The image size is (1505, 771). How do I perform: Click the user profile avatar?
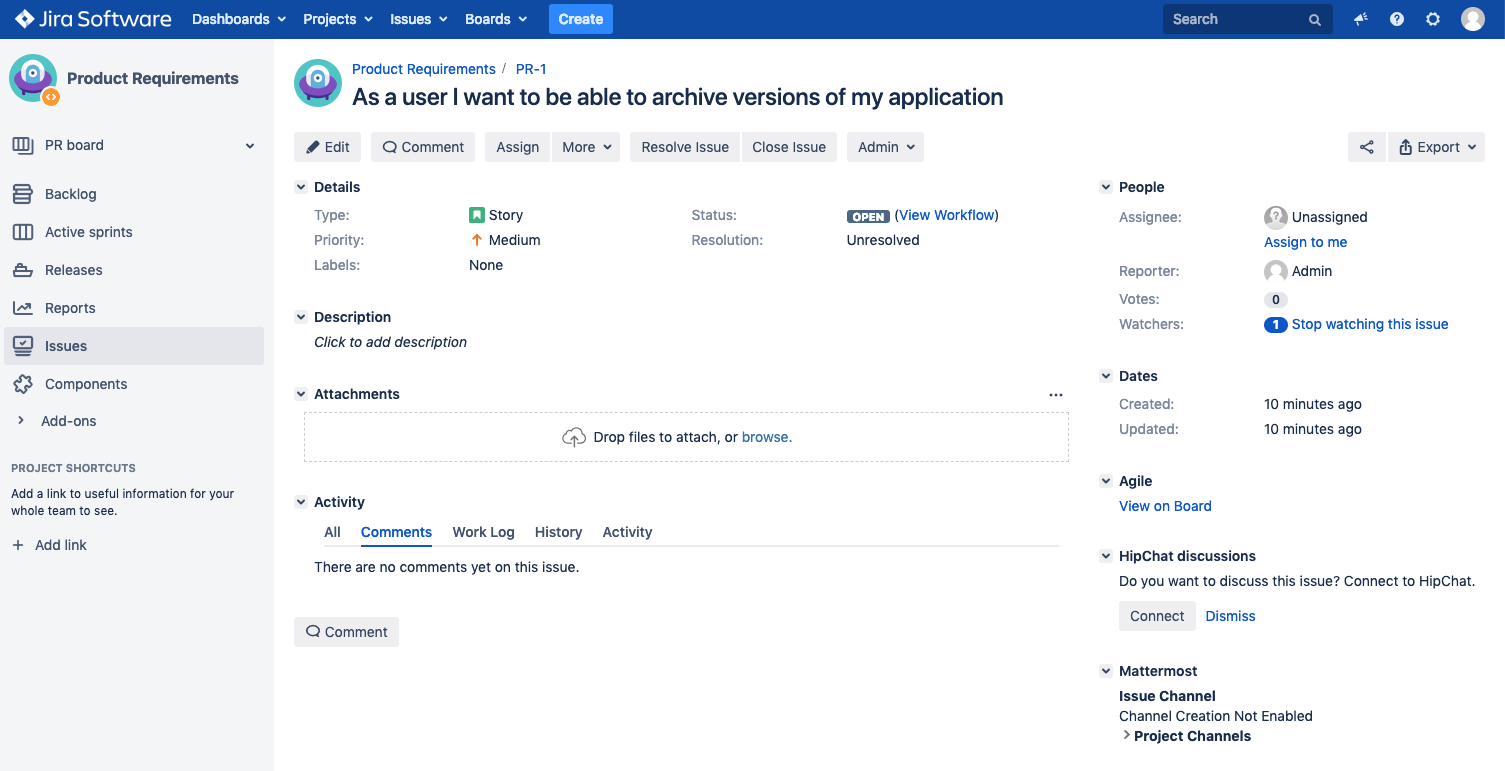pyautogui.click(x=1472, y=19)
